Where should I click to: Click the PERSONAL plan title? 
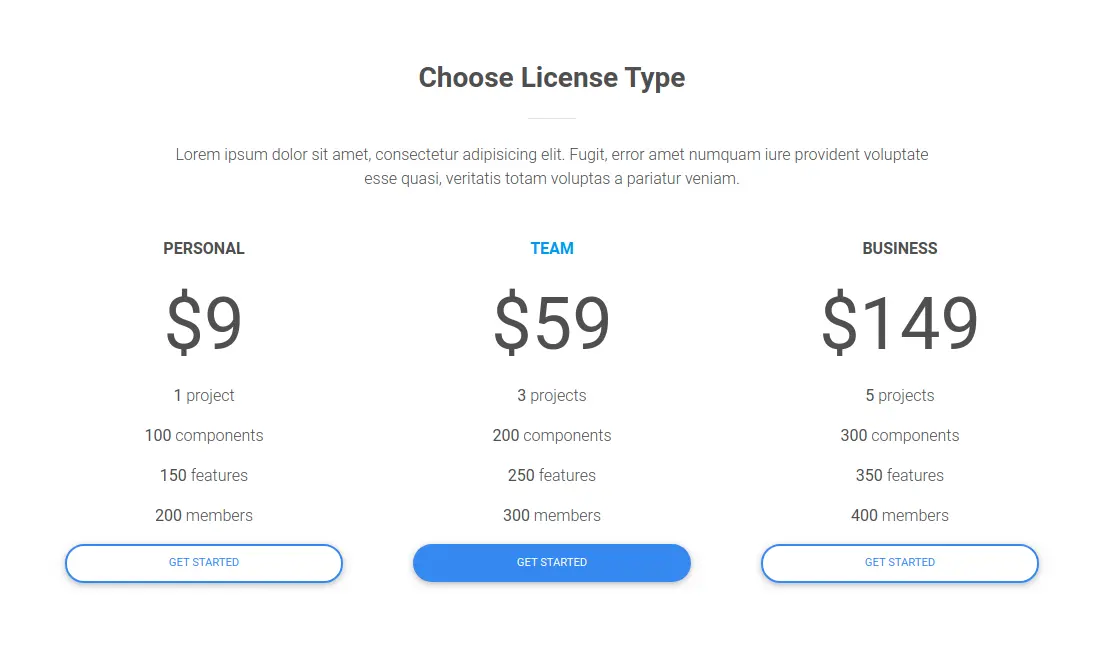(x=204, y=249)
